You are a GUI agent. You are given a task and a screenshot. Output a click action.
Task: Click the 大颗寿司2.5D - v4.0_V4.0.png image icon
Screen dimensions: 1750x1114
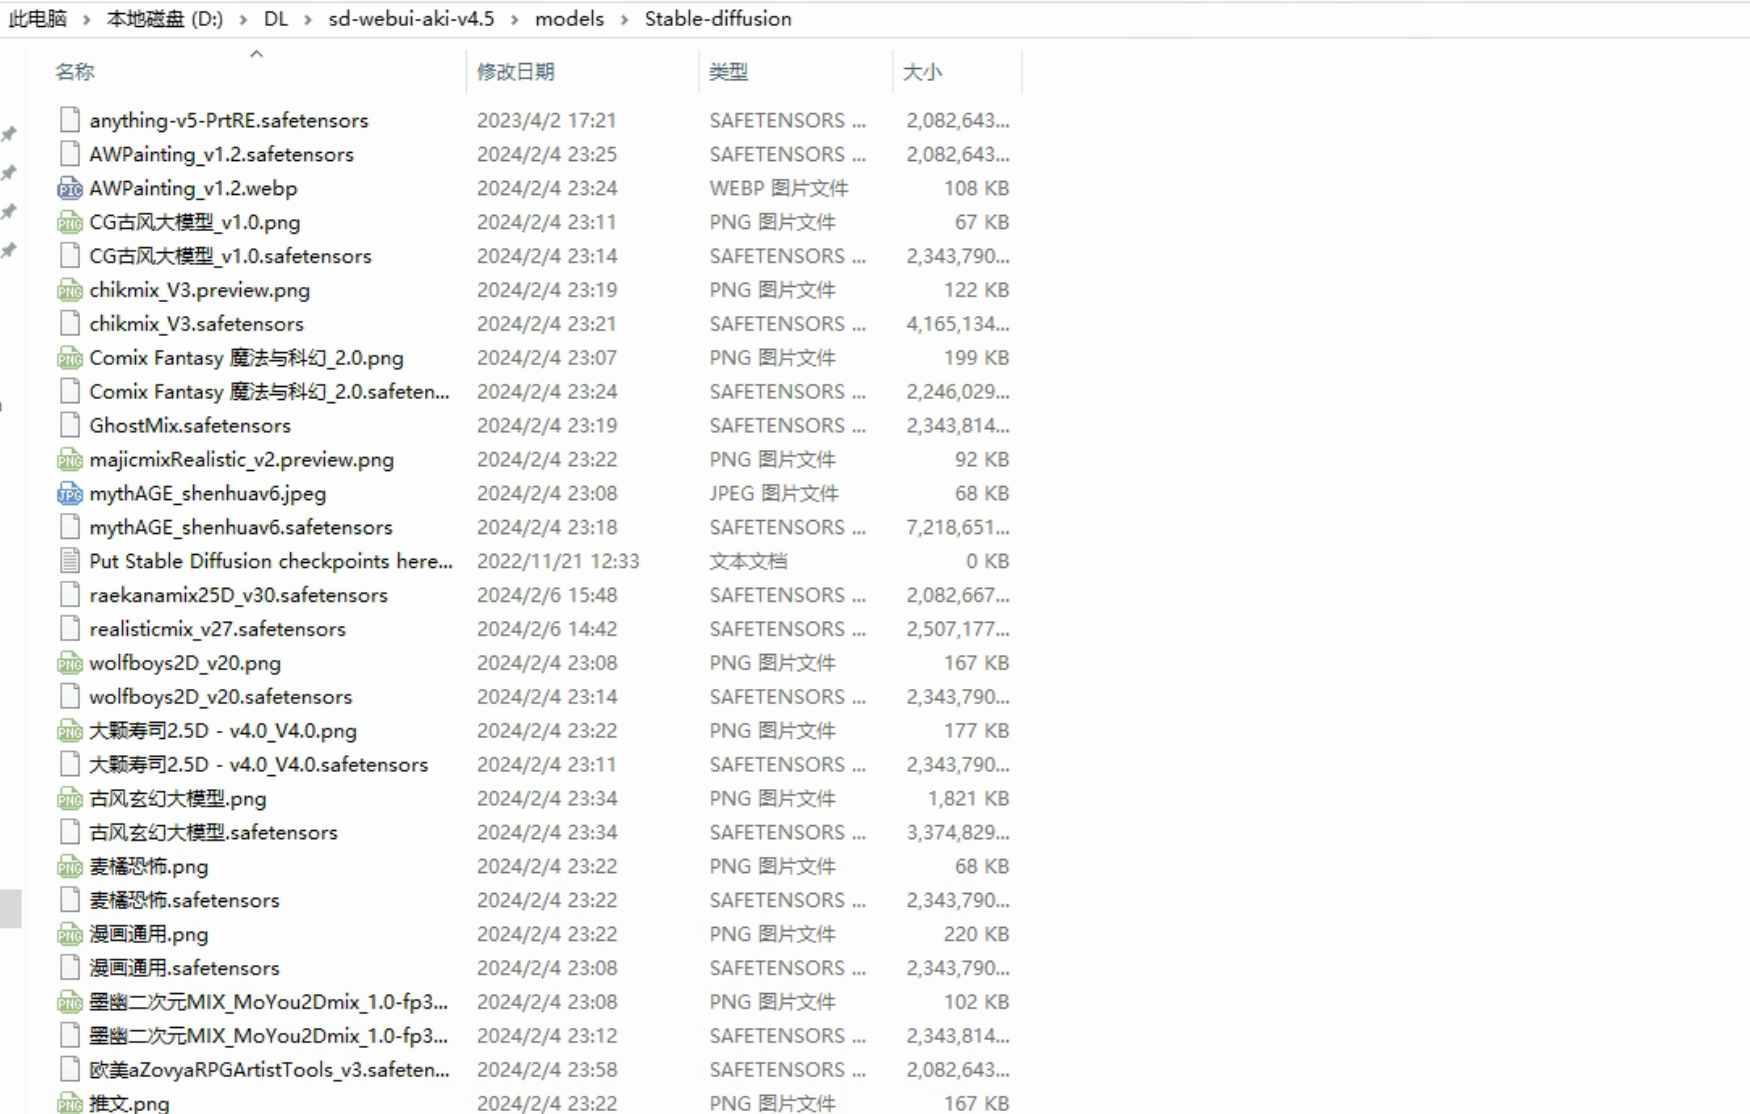(69, 731)
